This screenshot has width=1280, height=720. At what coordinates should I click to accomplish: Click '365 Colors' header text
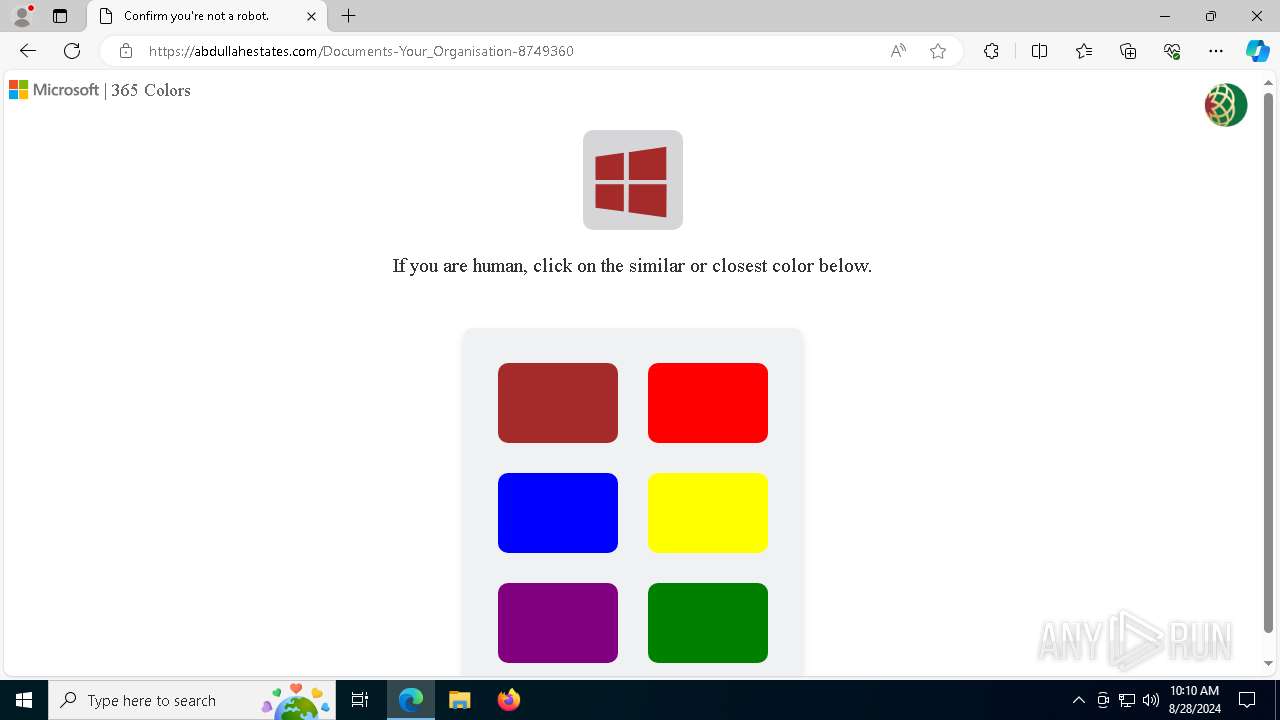click(151, 90)
